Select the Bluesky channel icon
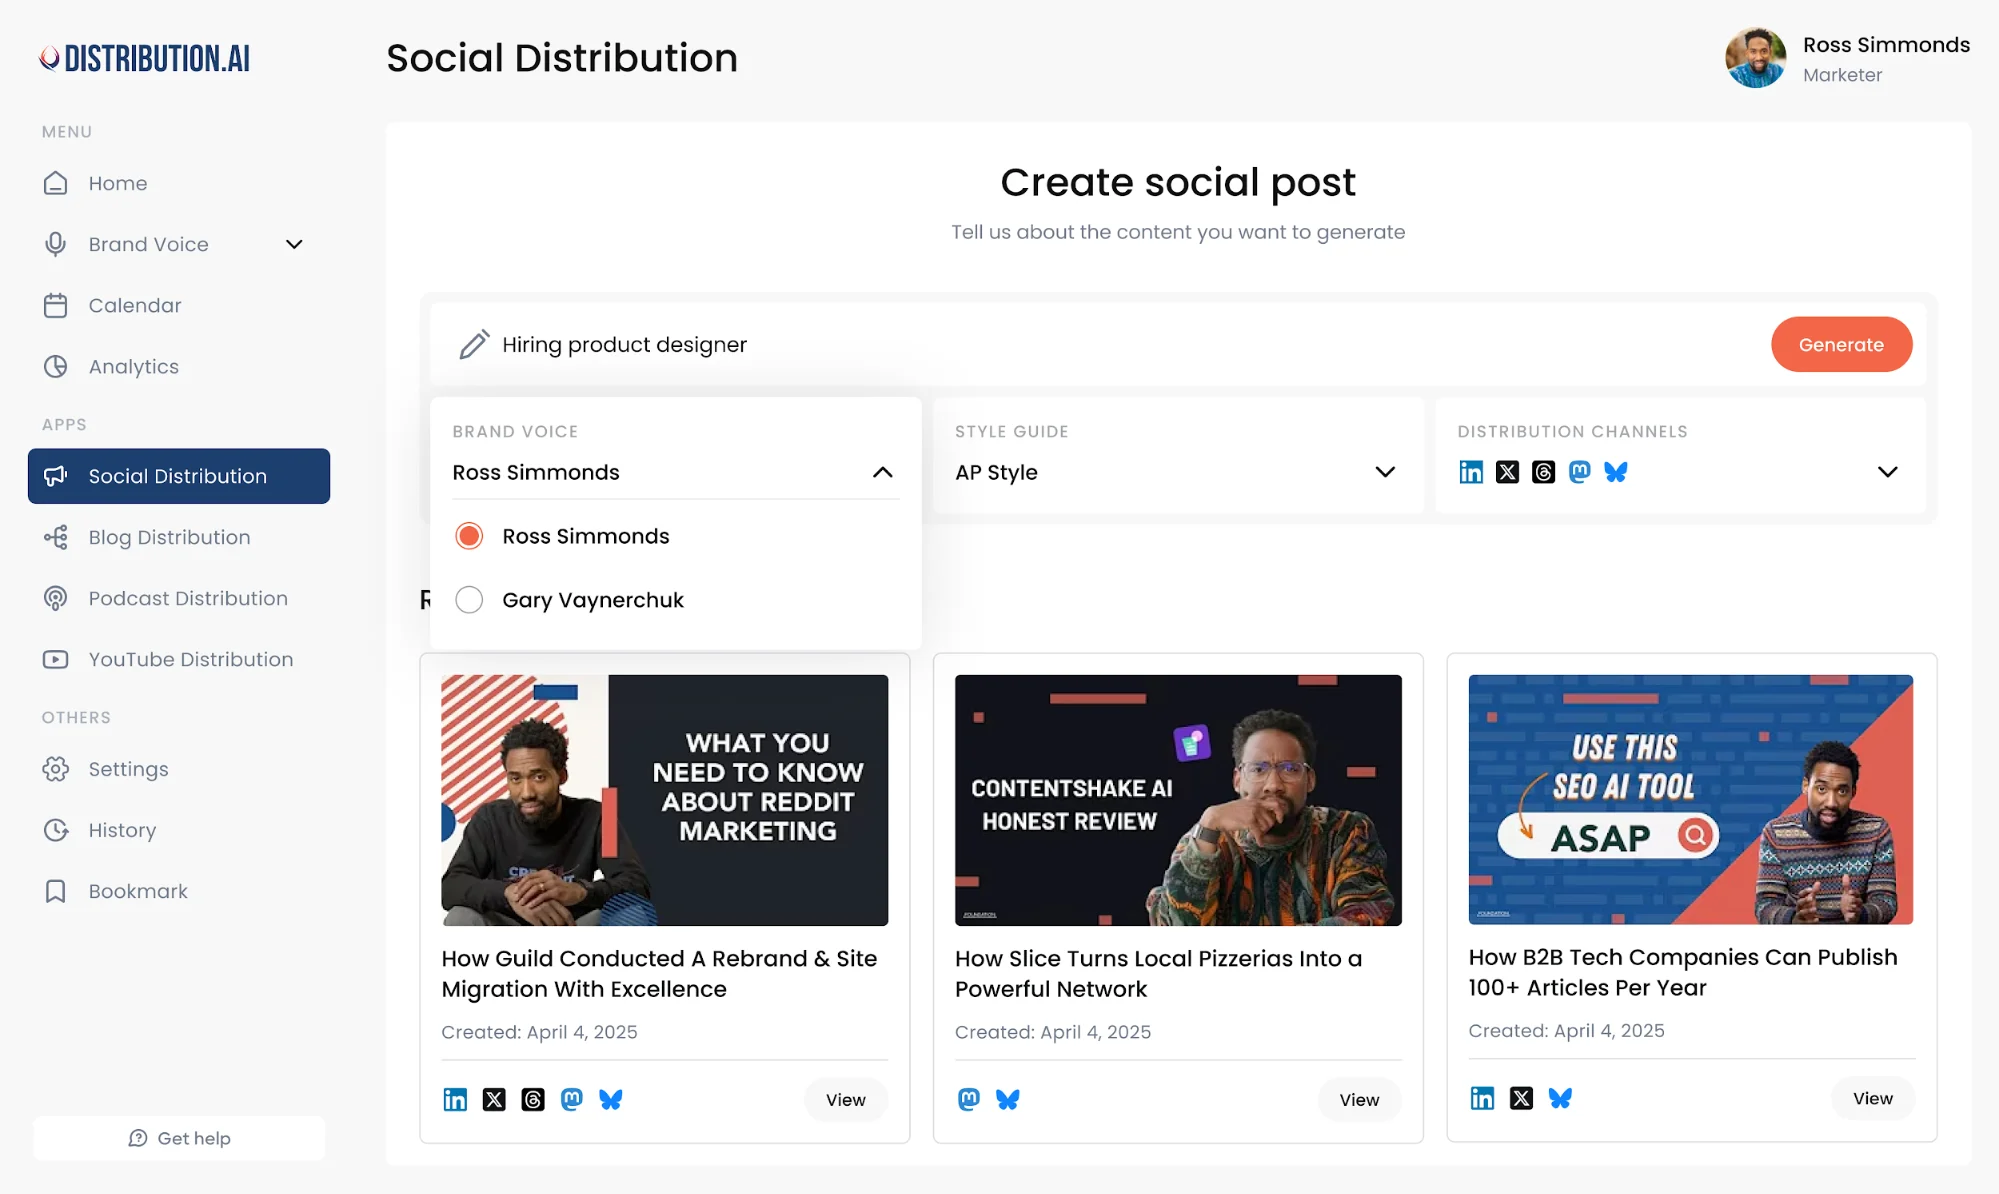Viewport: 1999px width, 1194px height. tap(1615, 472)
